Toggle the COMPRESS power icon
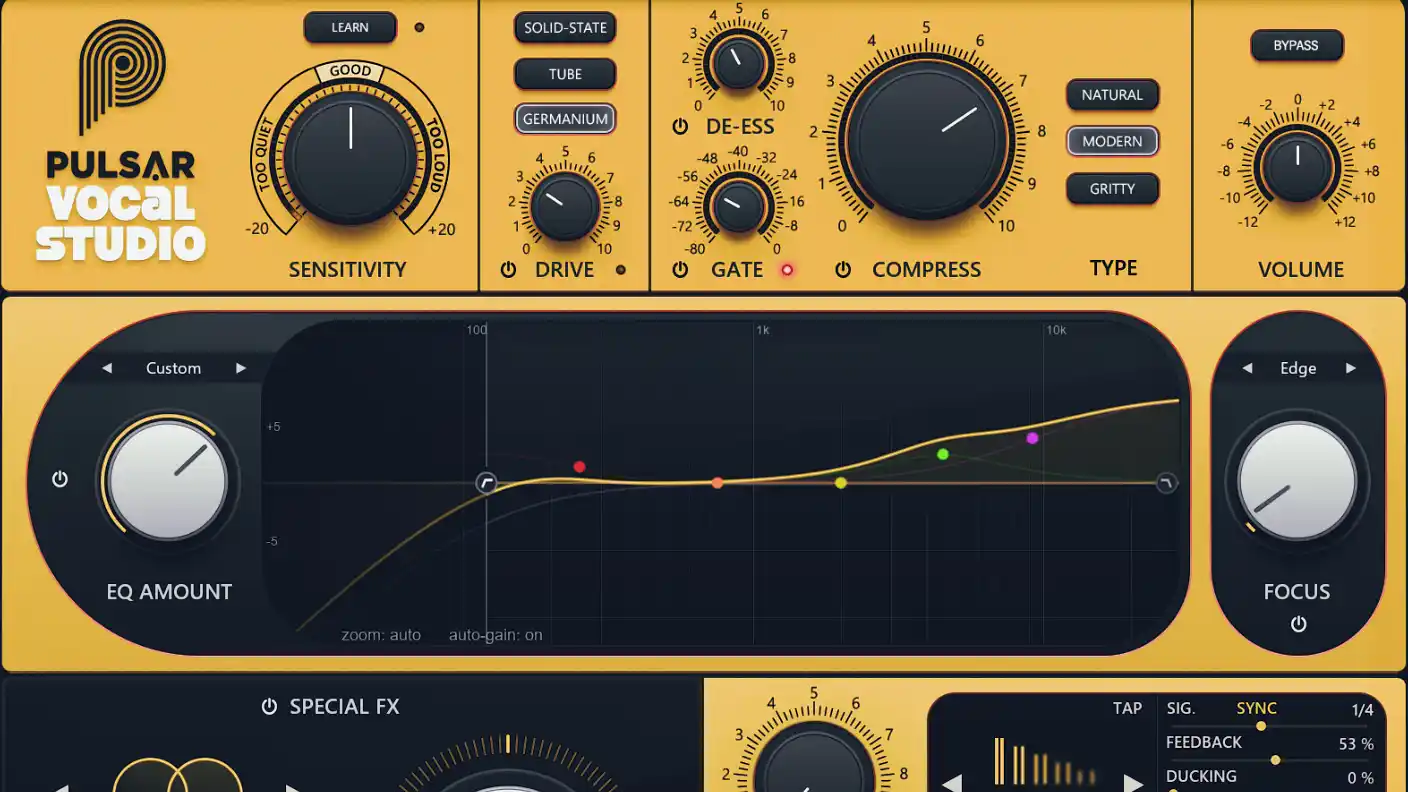This screenshot has height=792, width=1408. (x=843, y=269)
